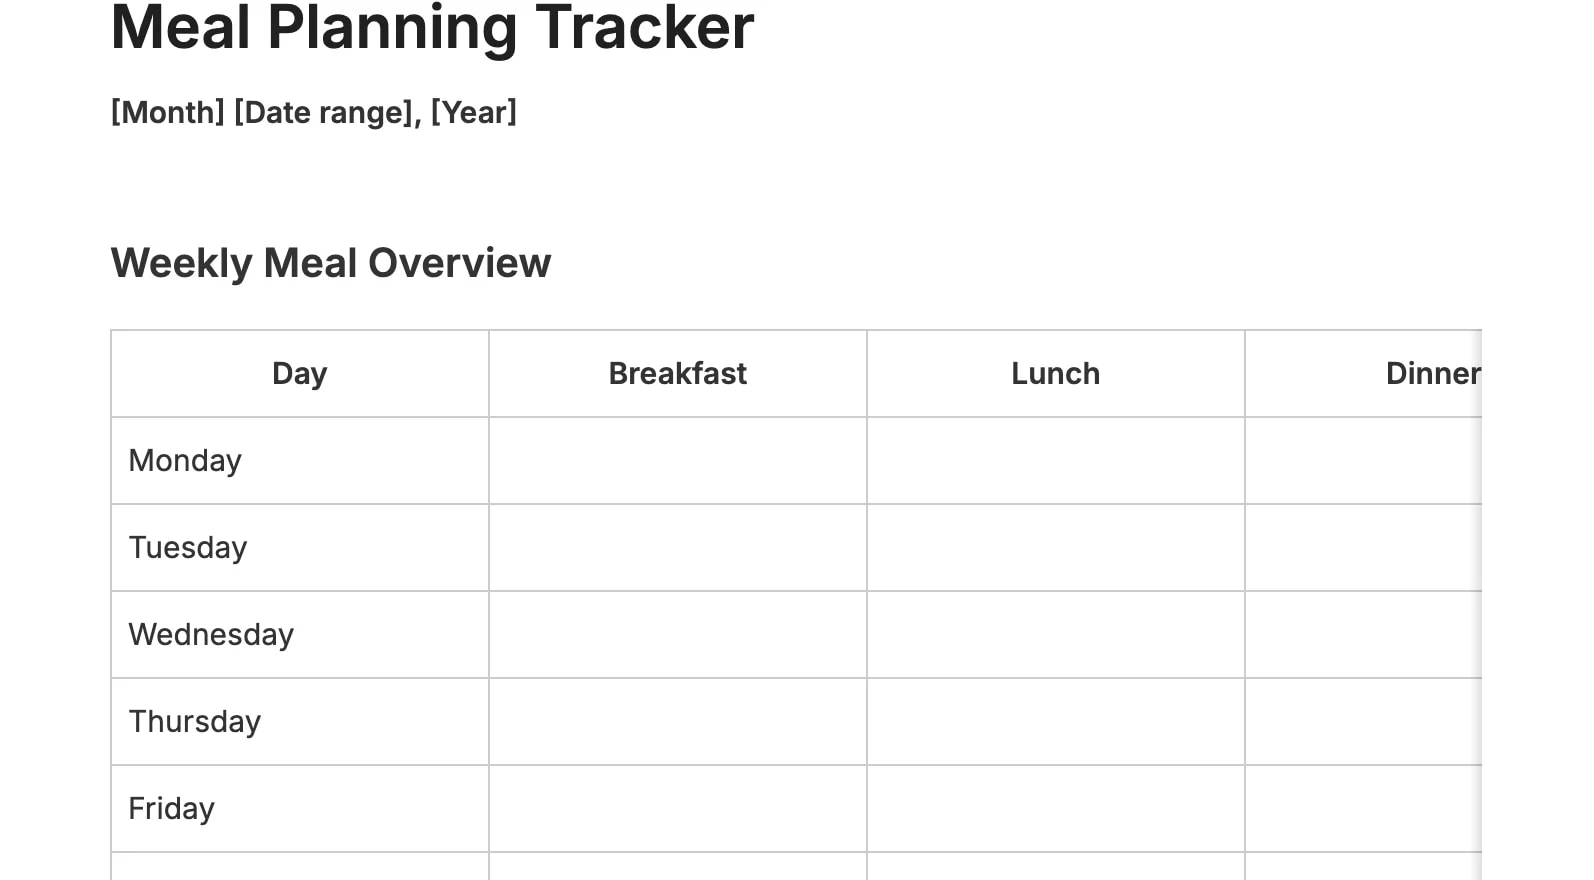Place cursor in Friday's Lunch cell
The image size is (1594, 880).
pos(1055,808)
